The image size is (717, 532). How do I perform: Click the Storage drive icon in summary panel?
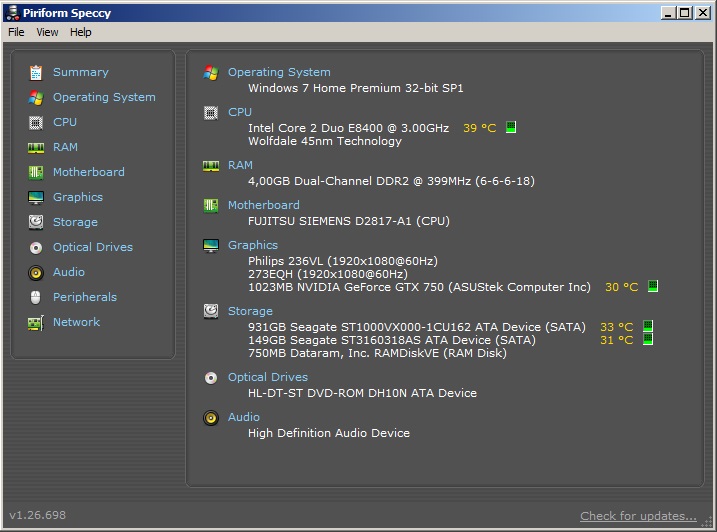(211, 311)
